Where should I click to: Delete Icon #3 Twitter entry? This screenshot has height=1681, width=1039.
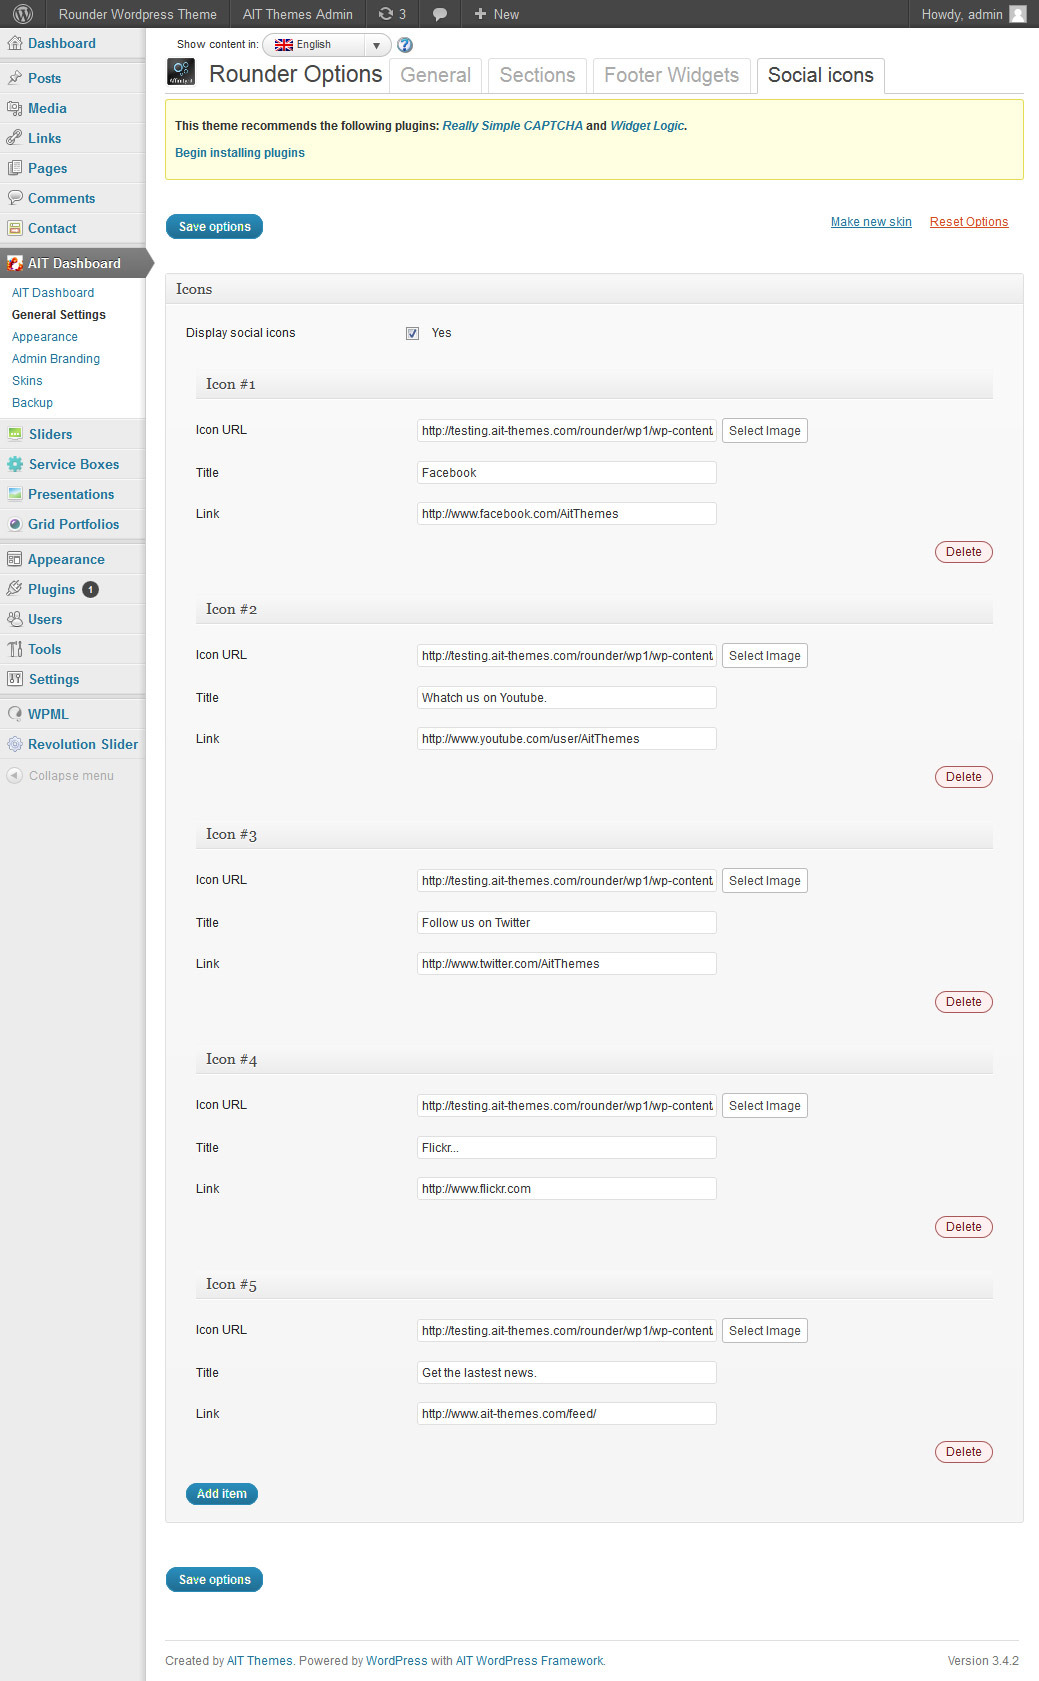(963, 1002)
